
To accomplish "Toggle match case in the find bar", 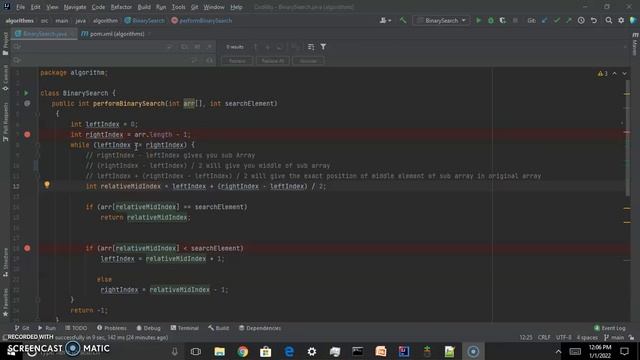I will click(x=184, y=47).
